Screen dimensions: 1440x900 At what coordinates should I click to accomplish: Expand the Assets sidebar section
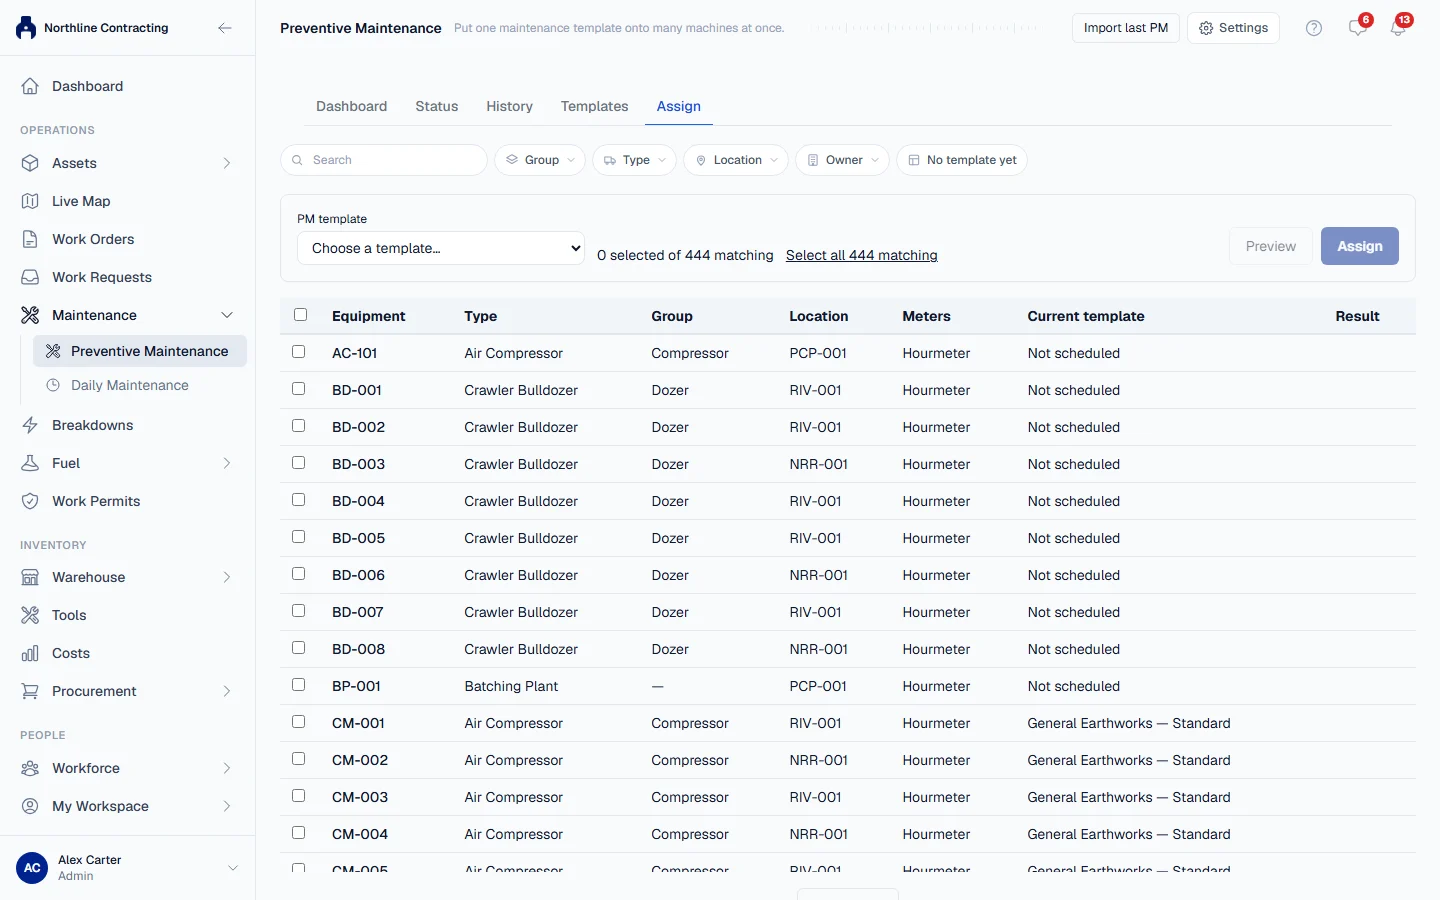pos(227,163)
